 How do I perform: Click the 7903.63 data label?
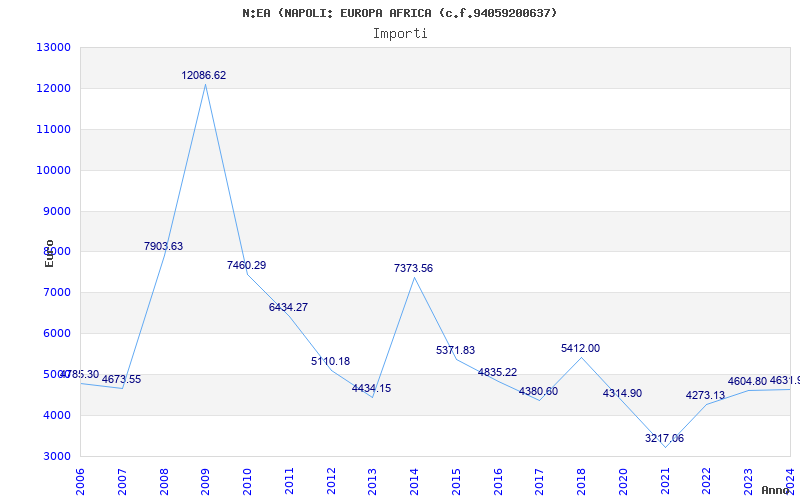click(x=163, y=246)
